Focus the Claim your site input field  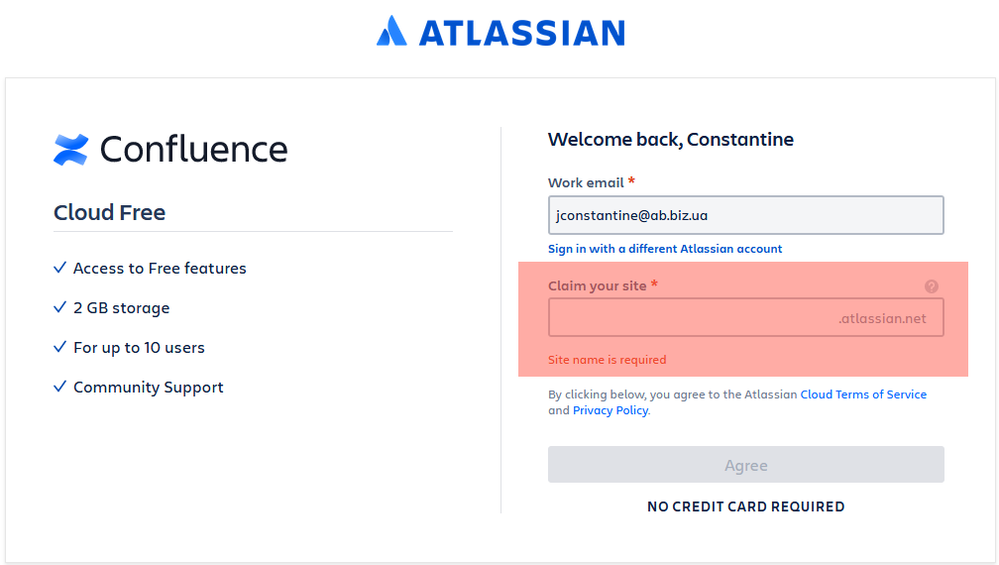click(690, 319)
